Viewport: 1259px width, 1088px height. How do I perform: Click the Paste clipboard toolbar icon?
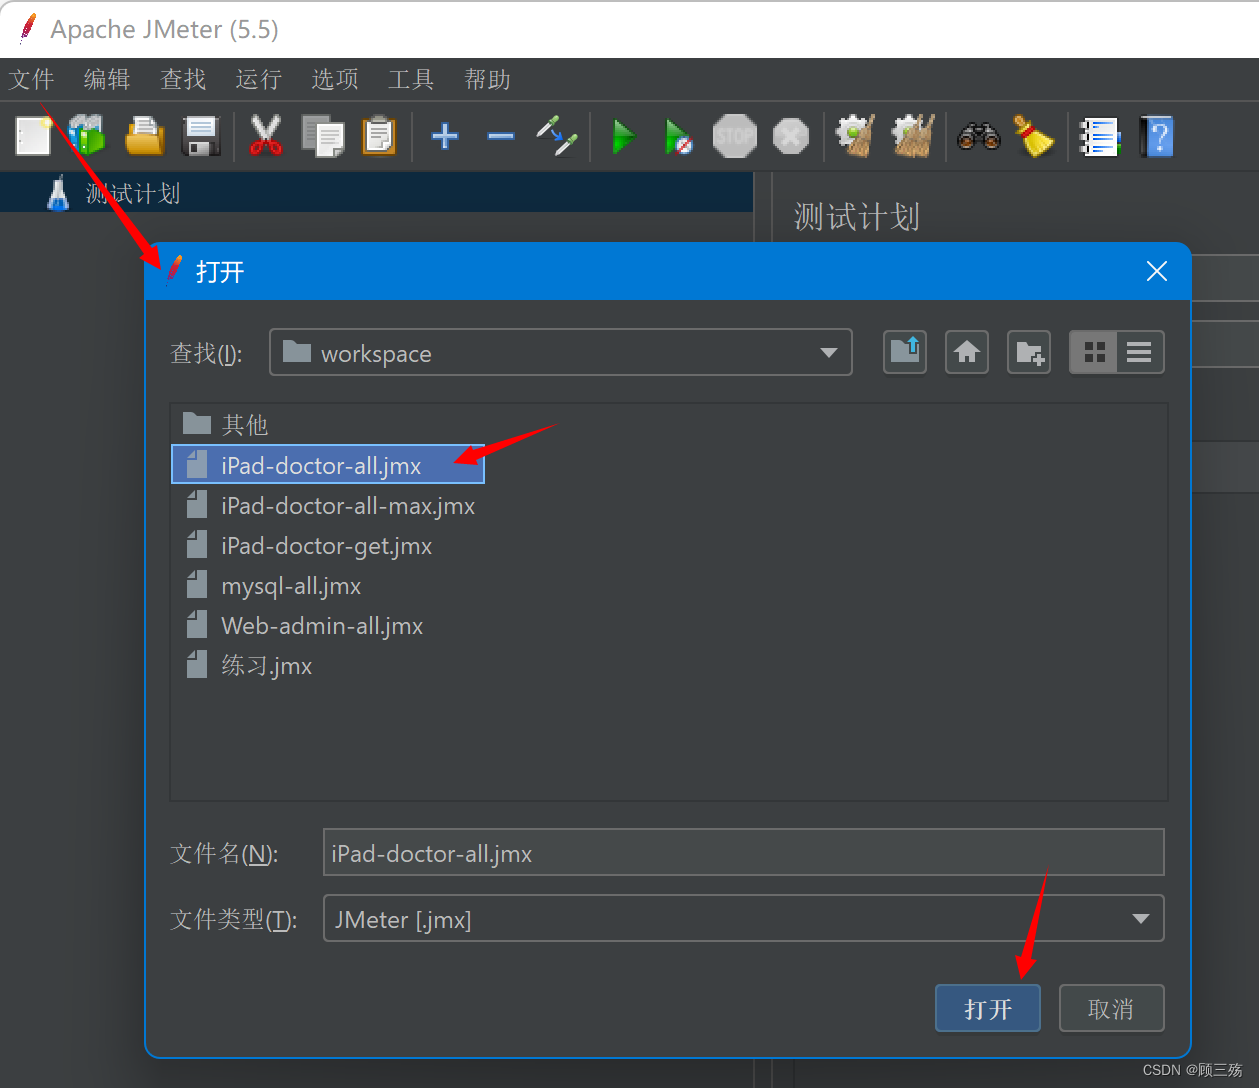pyautogui.click(x=379, y=136)
